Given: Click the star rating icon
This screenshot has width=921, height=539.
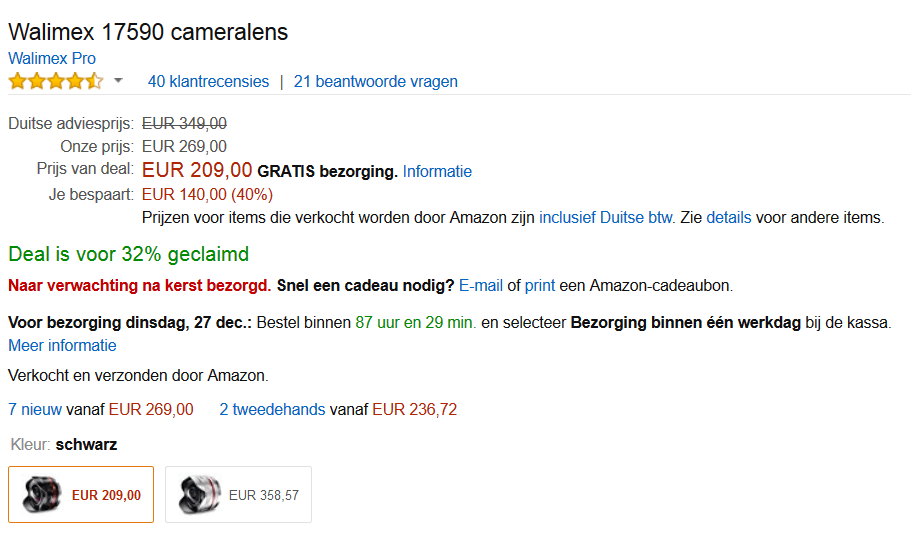Looking at the screenshot, I should [55, 81].
